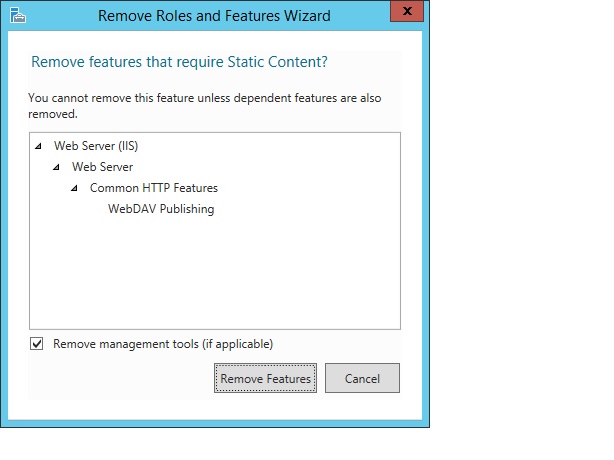This screenshot has width=614, height=460.
Task: Select the WebDAV Publishing tree item
Action: tap(161, 209)
